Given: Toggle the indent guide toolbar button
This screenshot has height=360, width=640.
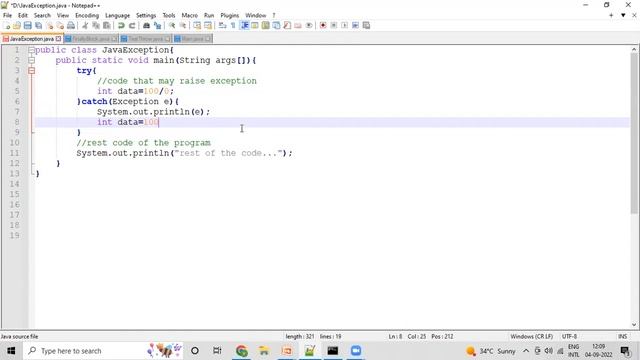Looking at the screenshot, I should (244, 25).
